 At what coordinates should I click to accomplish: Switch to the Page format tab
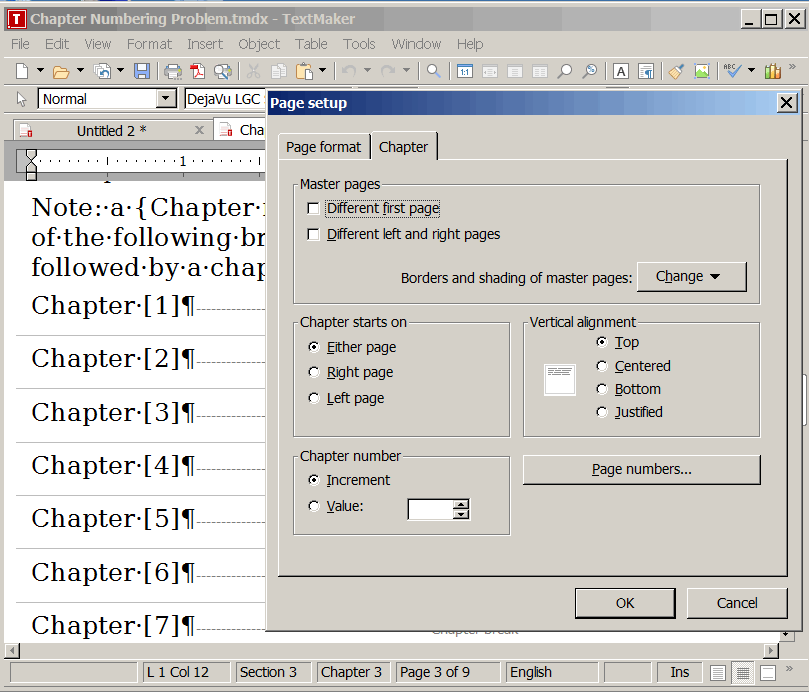tap(323, 147)
